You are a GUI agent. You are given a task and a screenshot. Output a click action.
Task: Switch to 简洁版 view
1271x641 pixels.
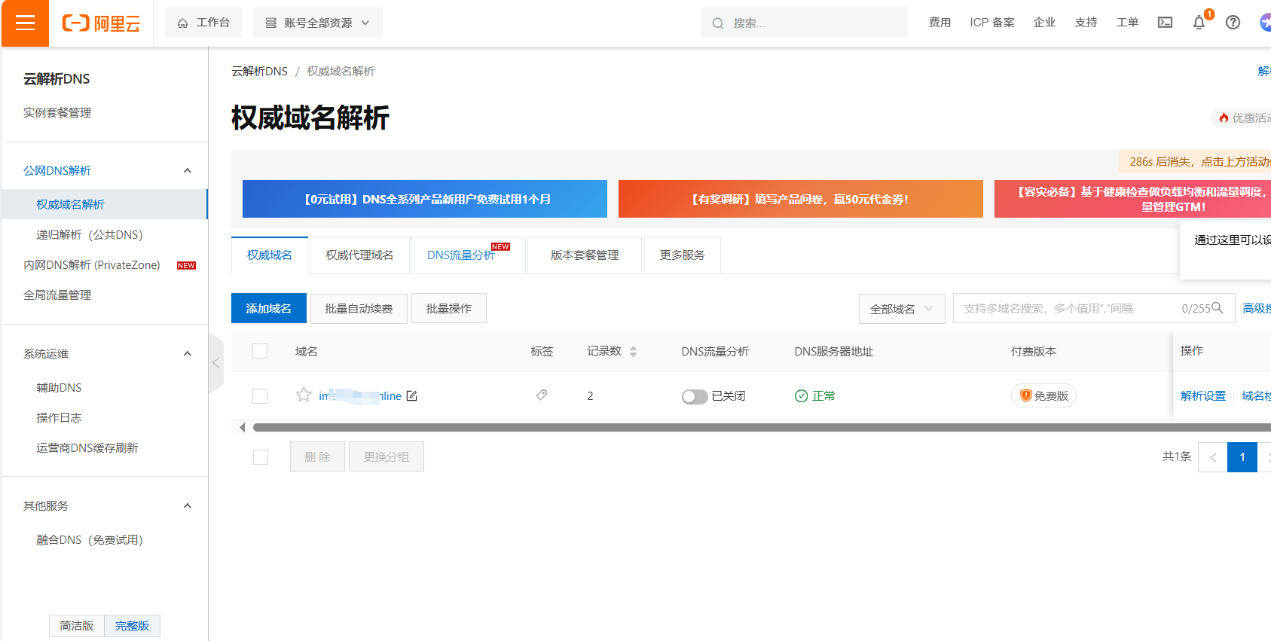click(77, 626)
